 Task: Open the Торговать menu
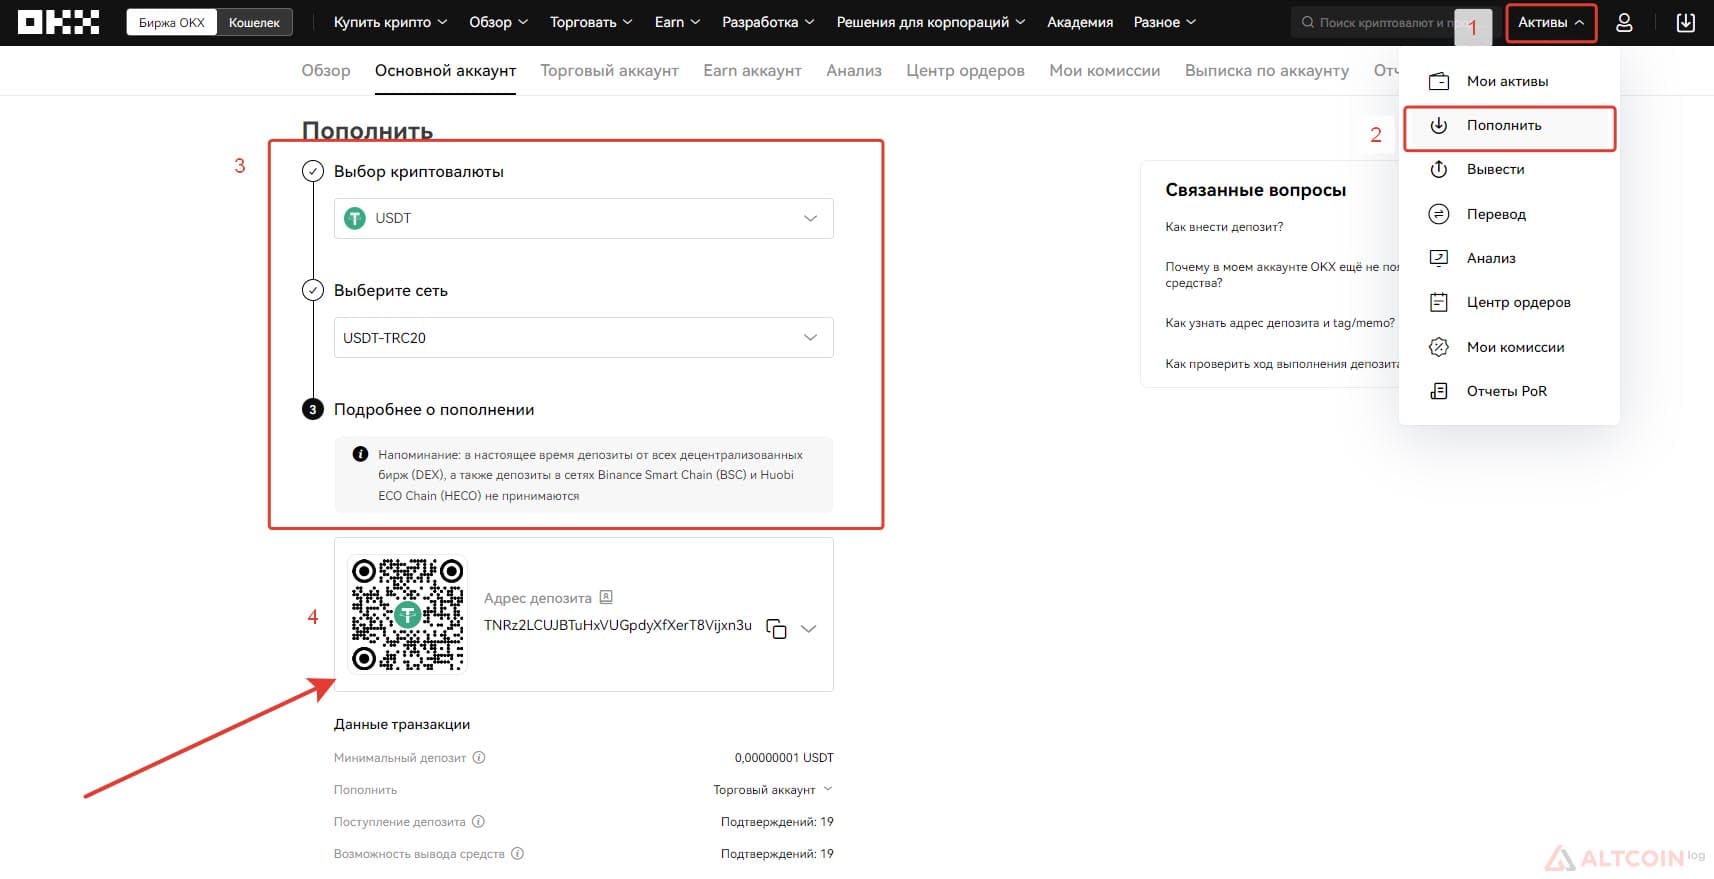[x=591, y=22]
